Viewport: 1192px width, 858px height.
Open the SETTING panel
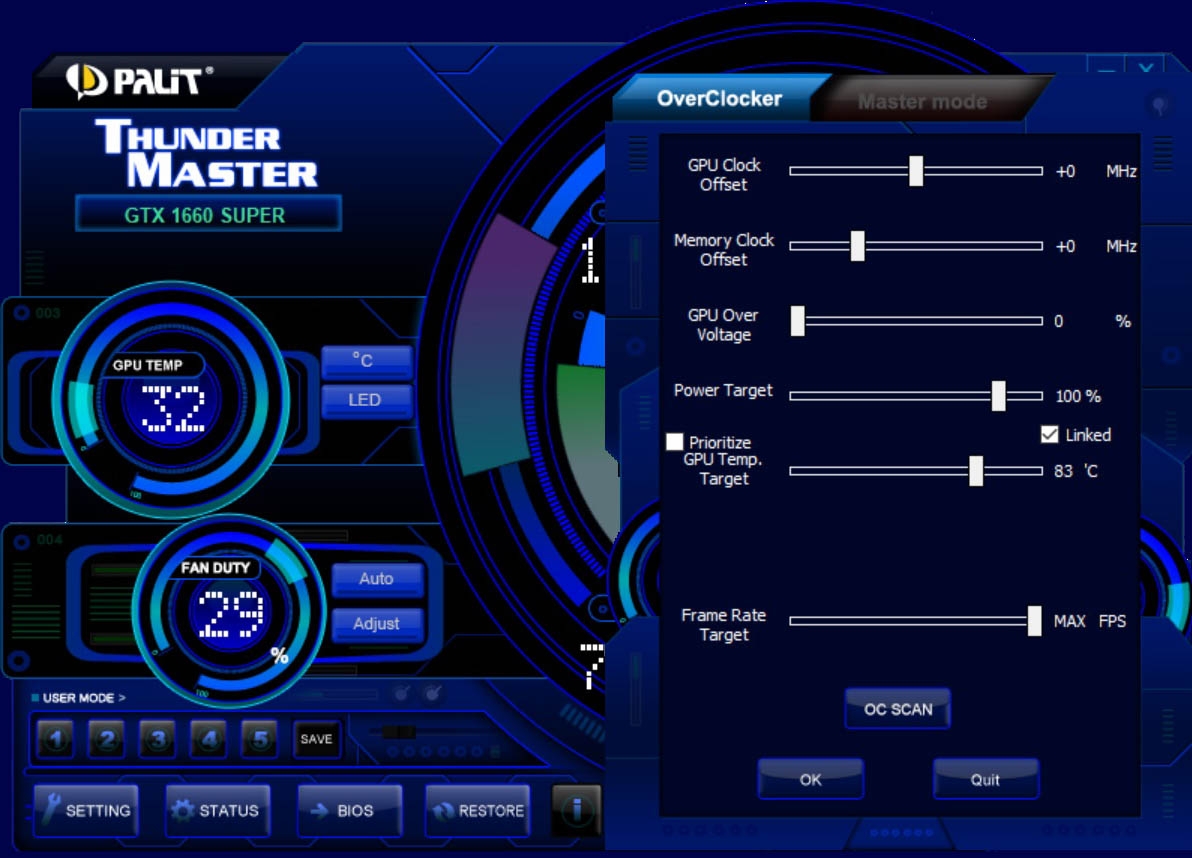pyautogui.click(x=86, y=810)
